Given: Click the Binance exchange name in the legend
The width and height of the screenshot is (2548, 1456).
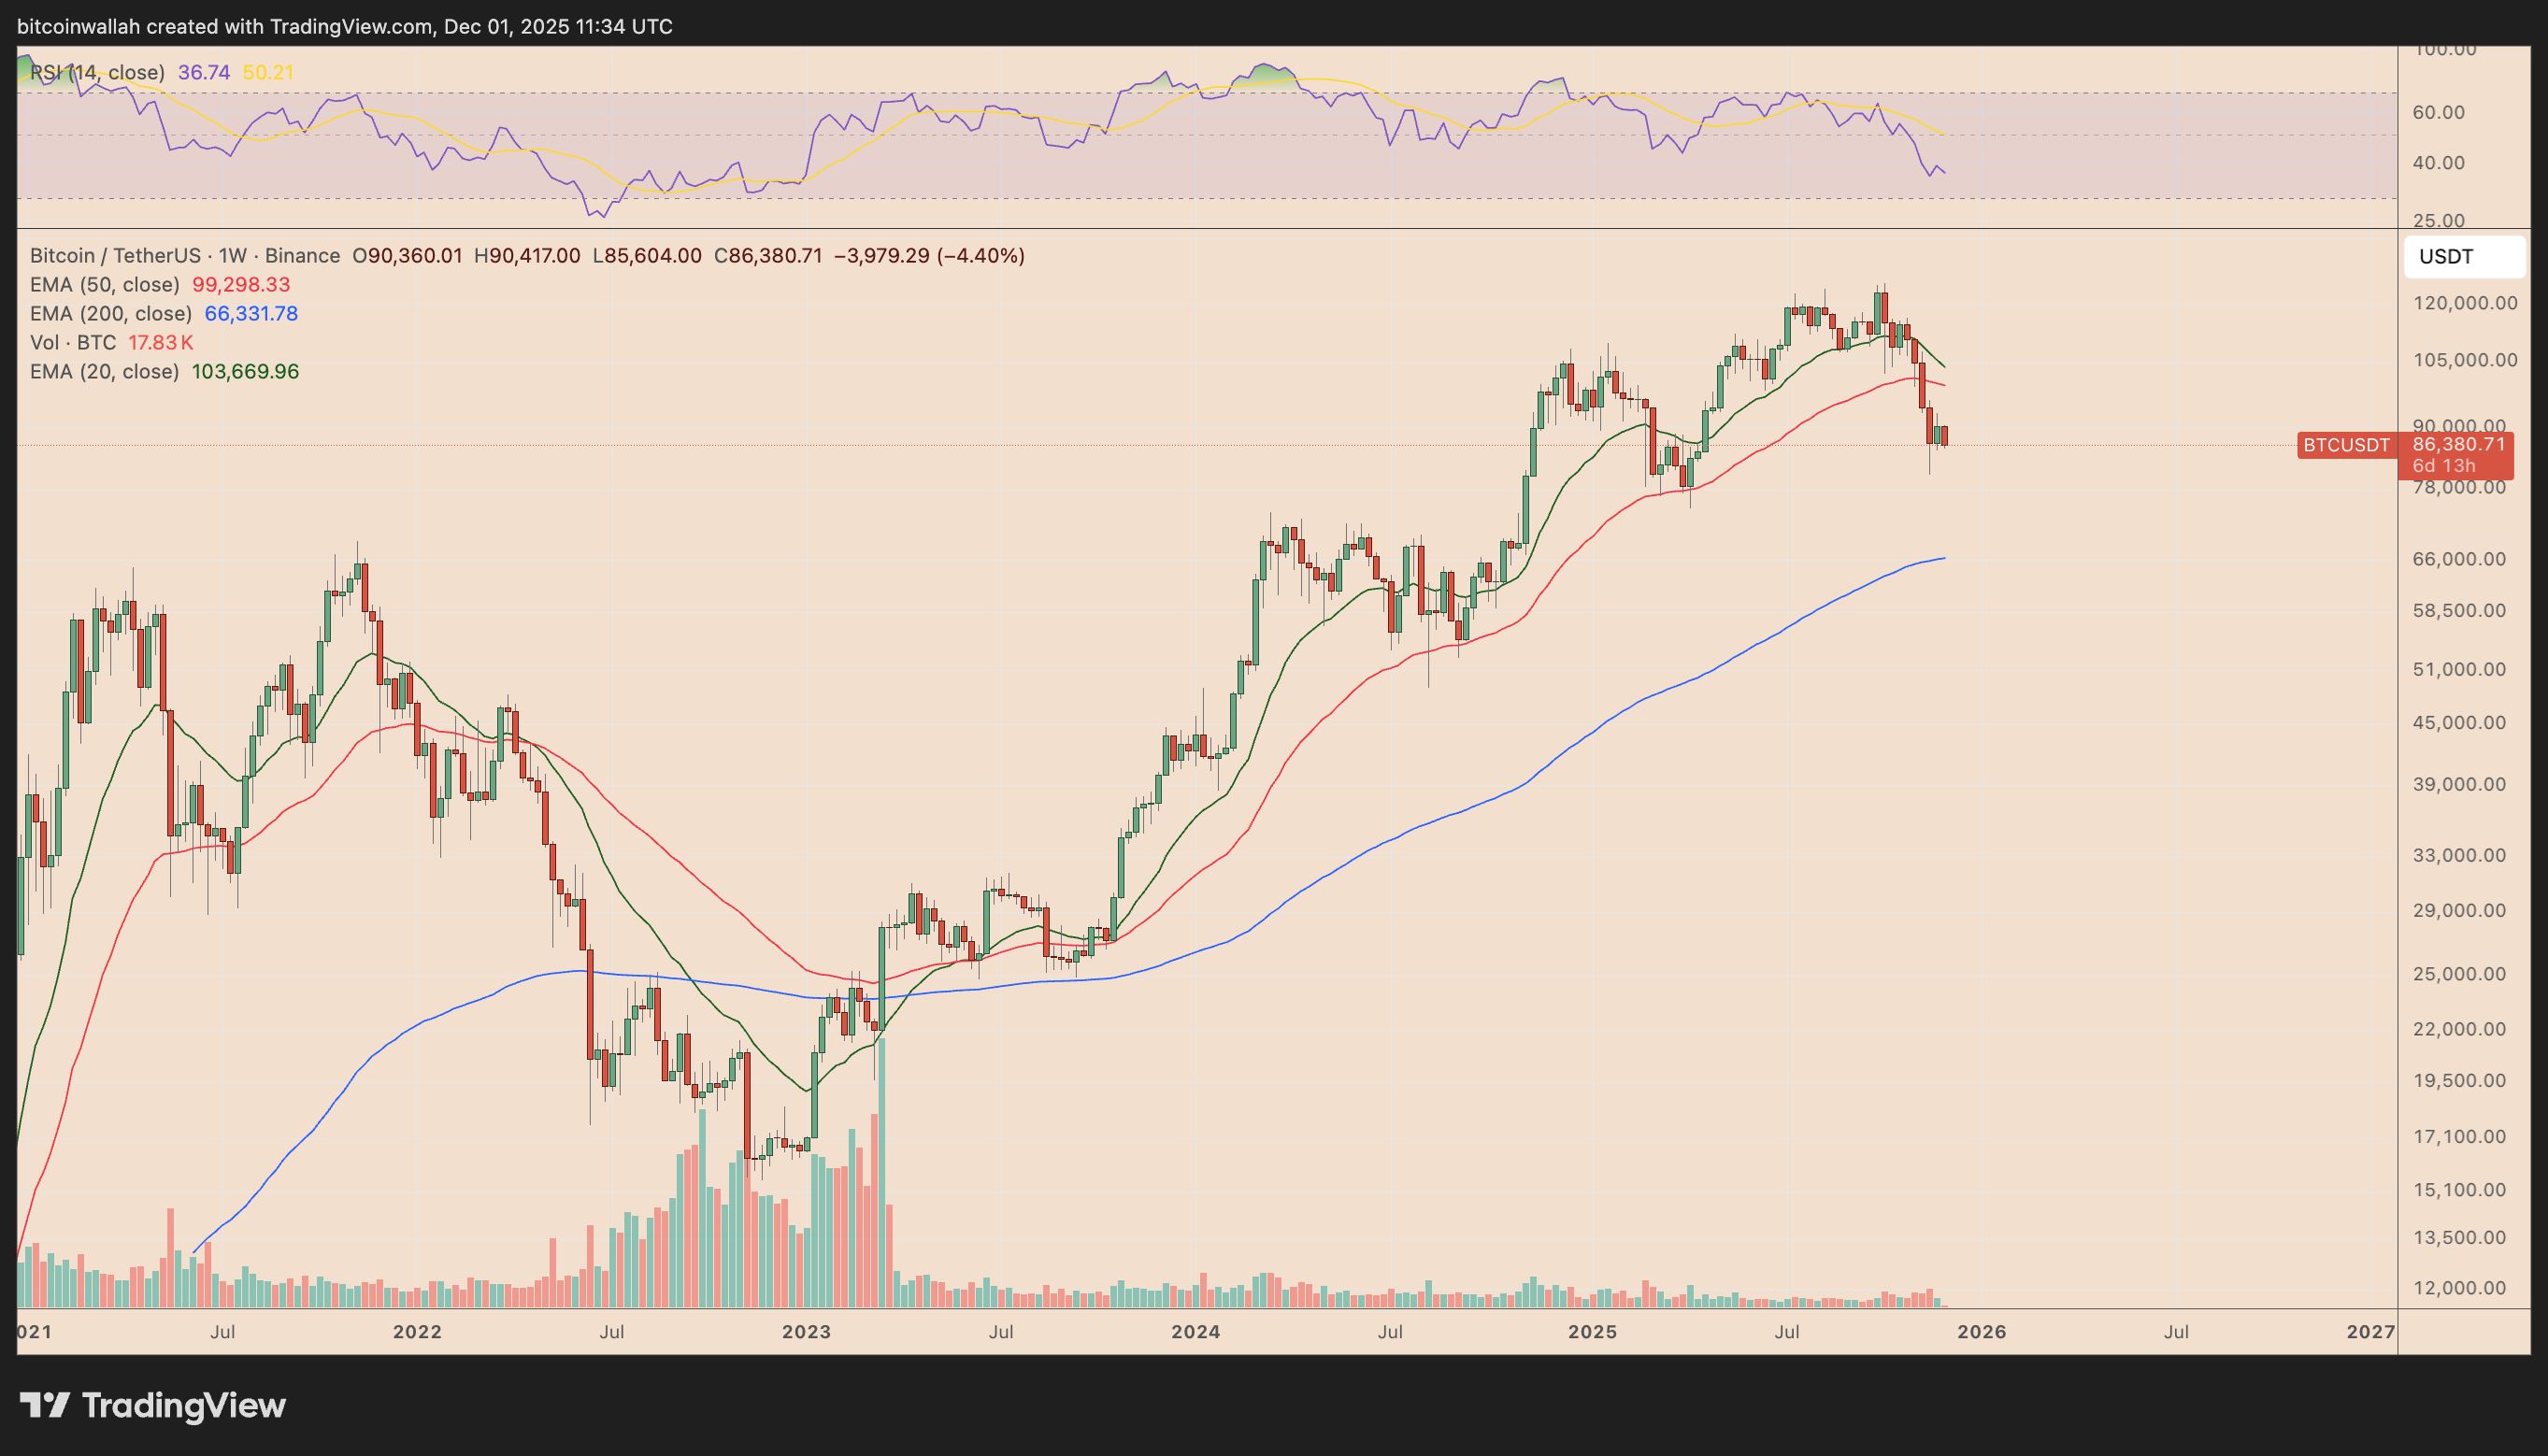Looking at the screenshot, I should point(303,256).
